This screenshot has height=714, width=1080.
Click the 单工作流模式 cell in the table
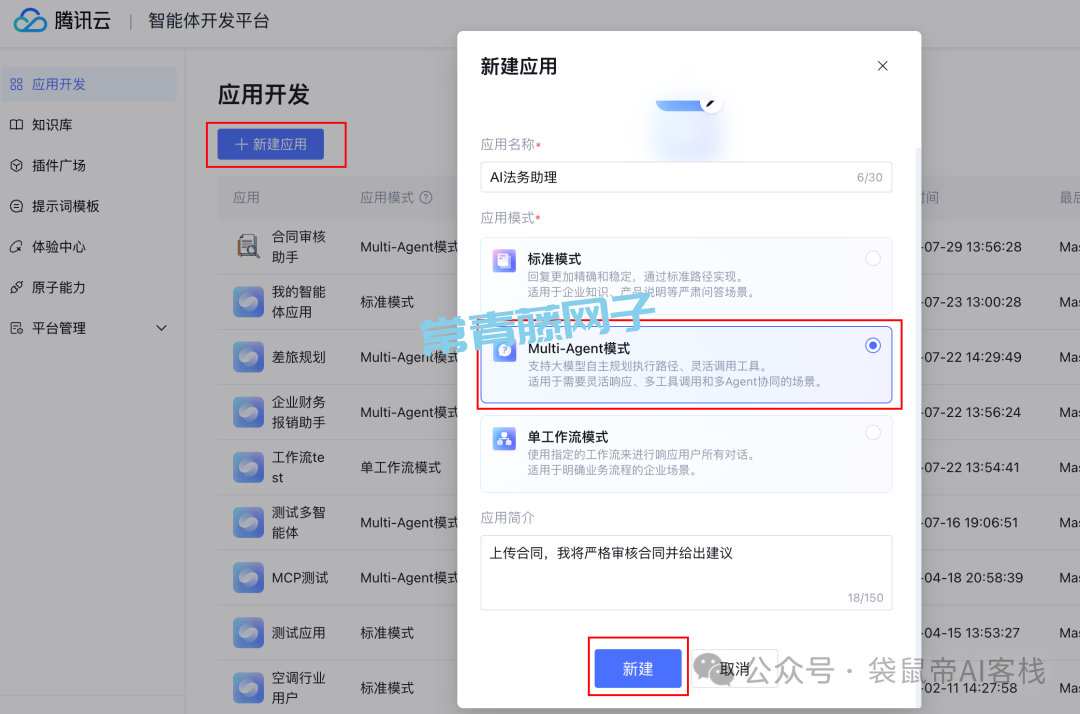[x=400, y=467]
